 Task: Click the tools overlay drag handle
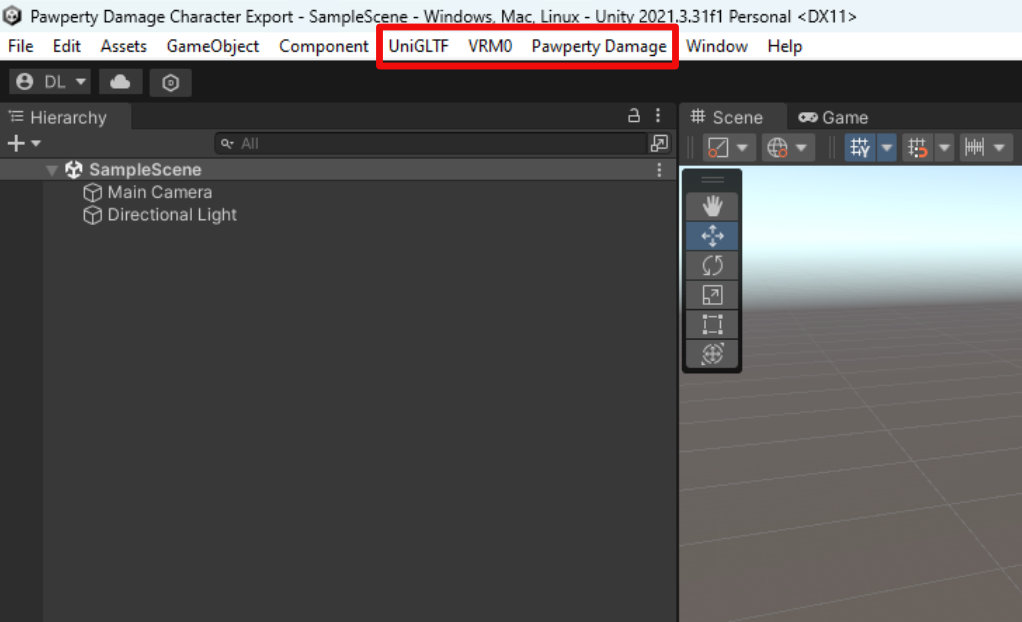[x=712, y=180]
